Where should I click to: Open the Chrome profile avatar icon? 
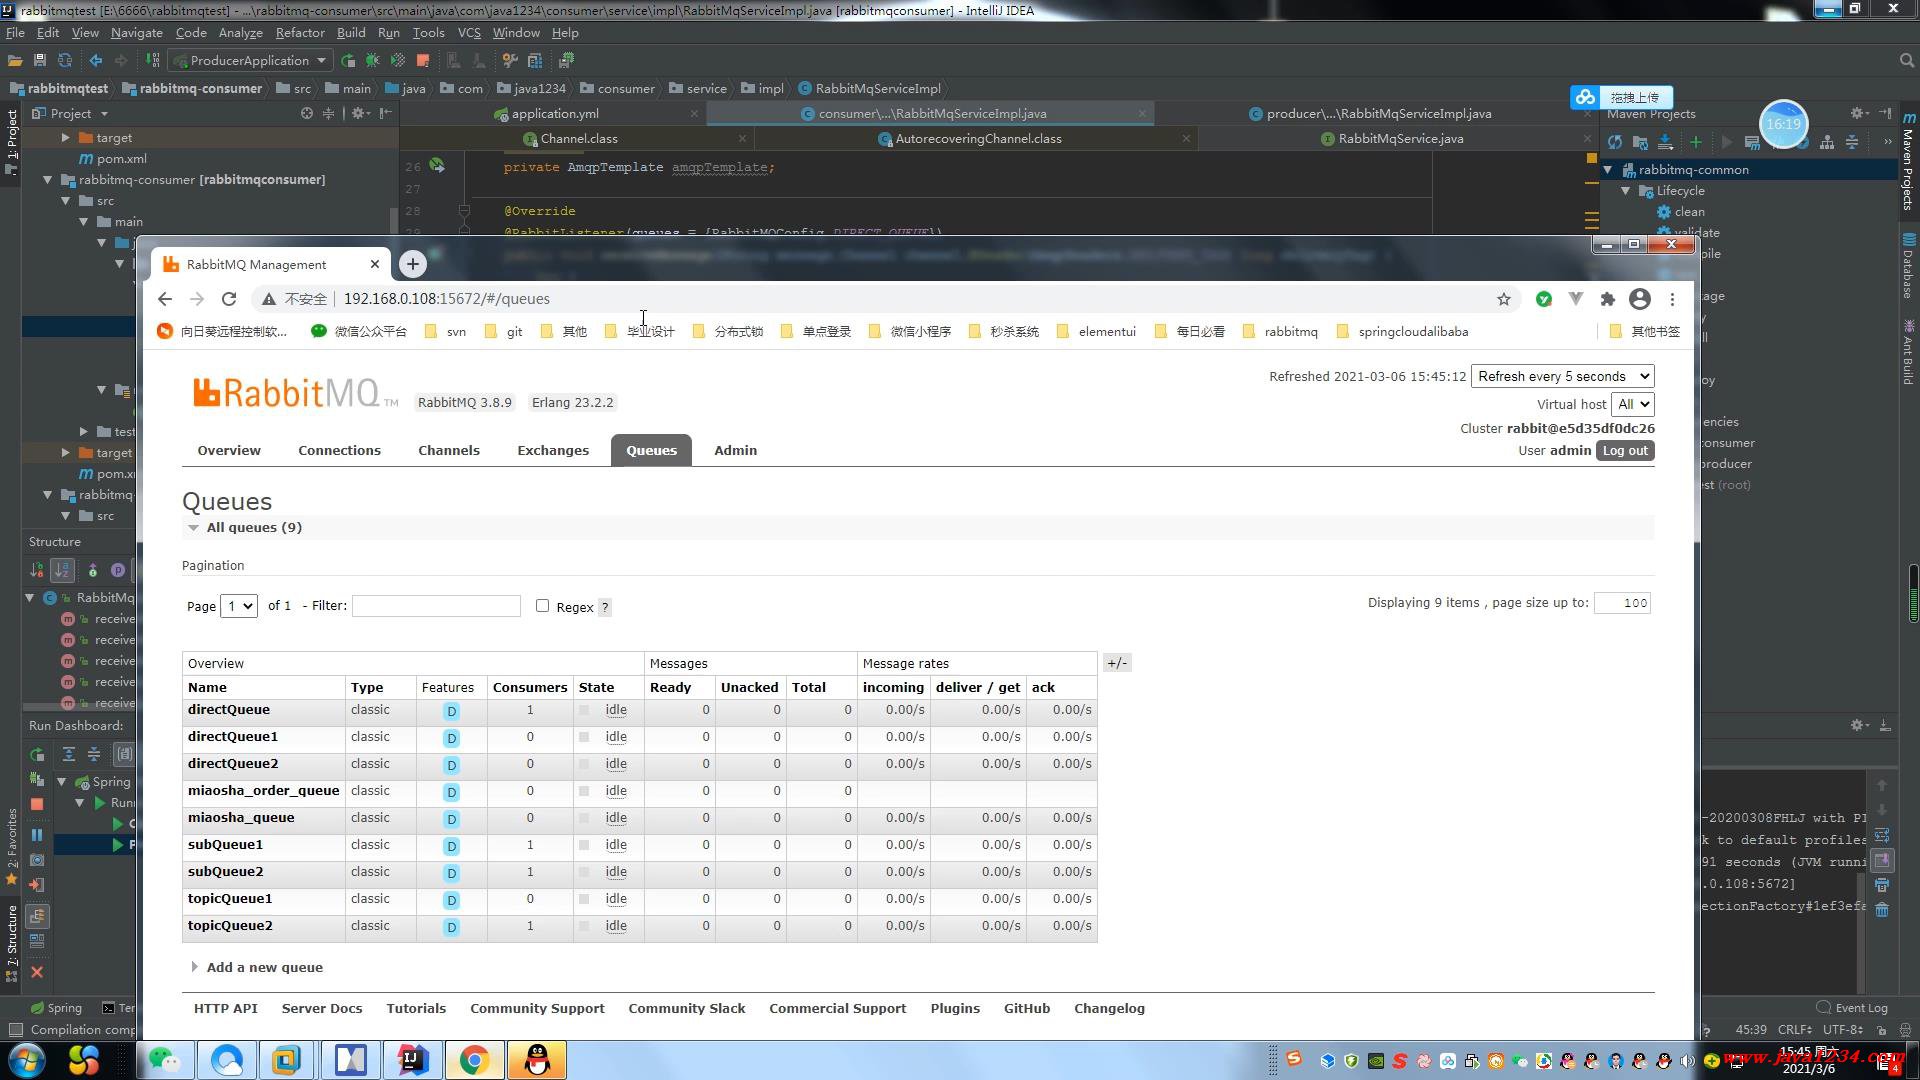coord(1640,298)
